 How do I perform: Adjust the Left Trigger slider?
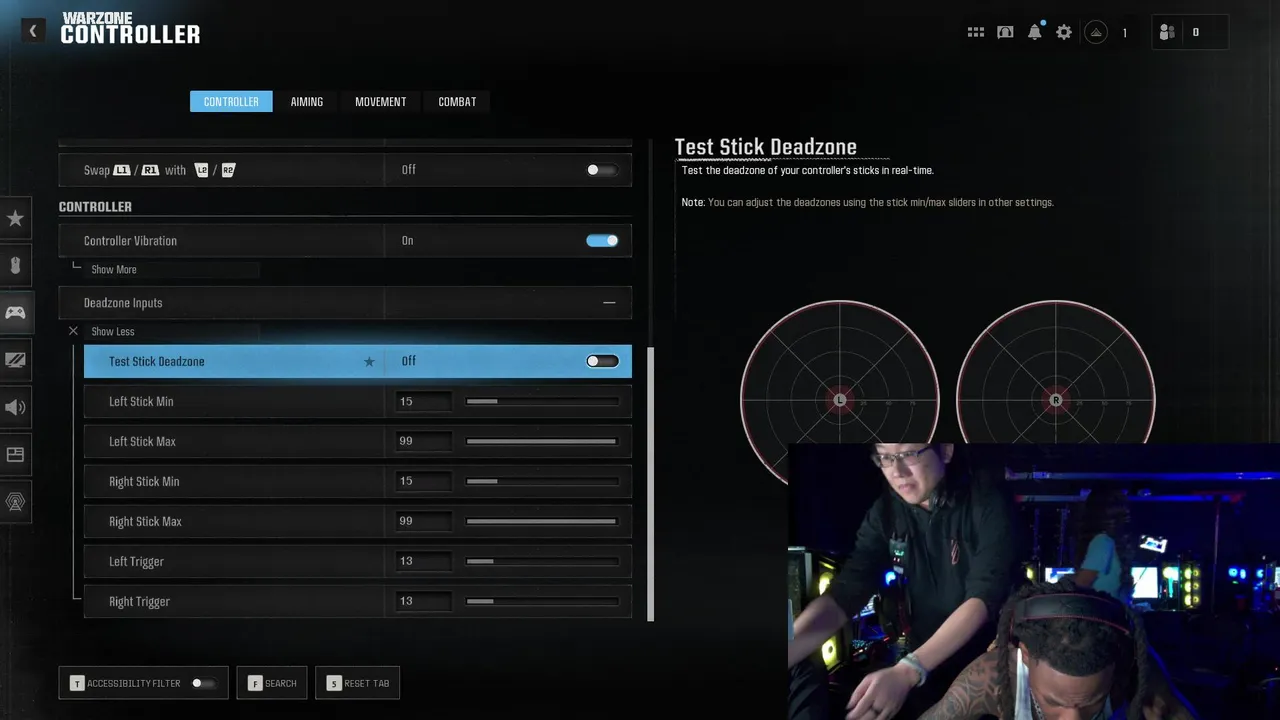pos(541,561)
